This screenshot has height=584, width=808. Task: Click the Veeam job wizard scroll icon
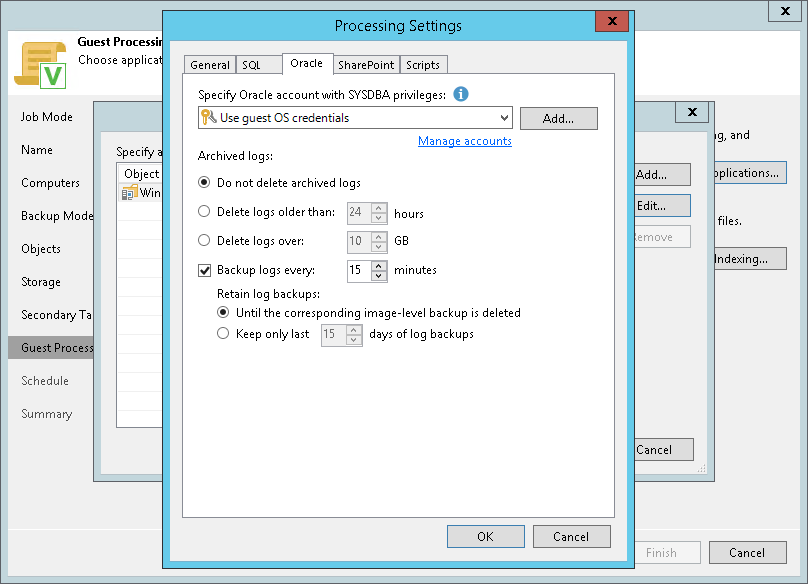tap(41, 65)
